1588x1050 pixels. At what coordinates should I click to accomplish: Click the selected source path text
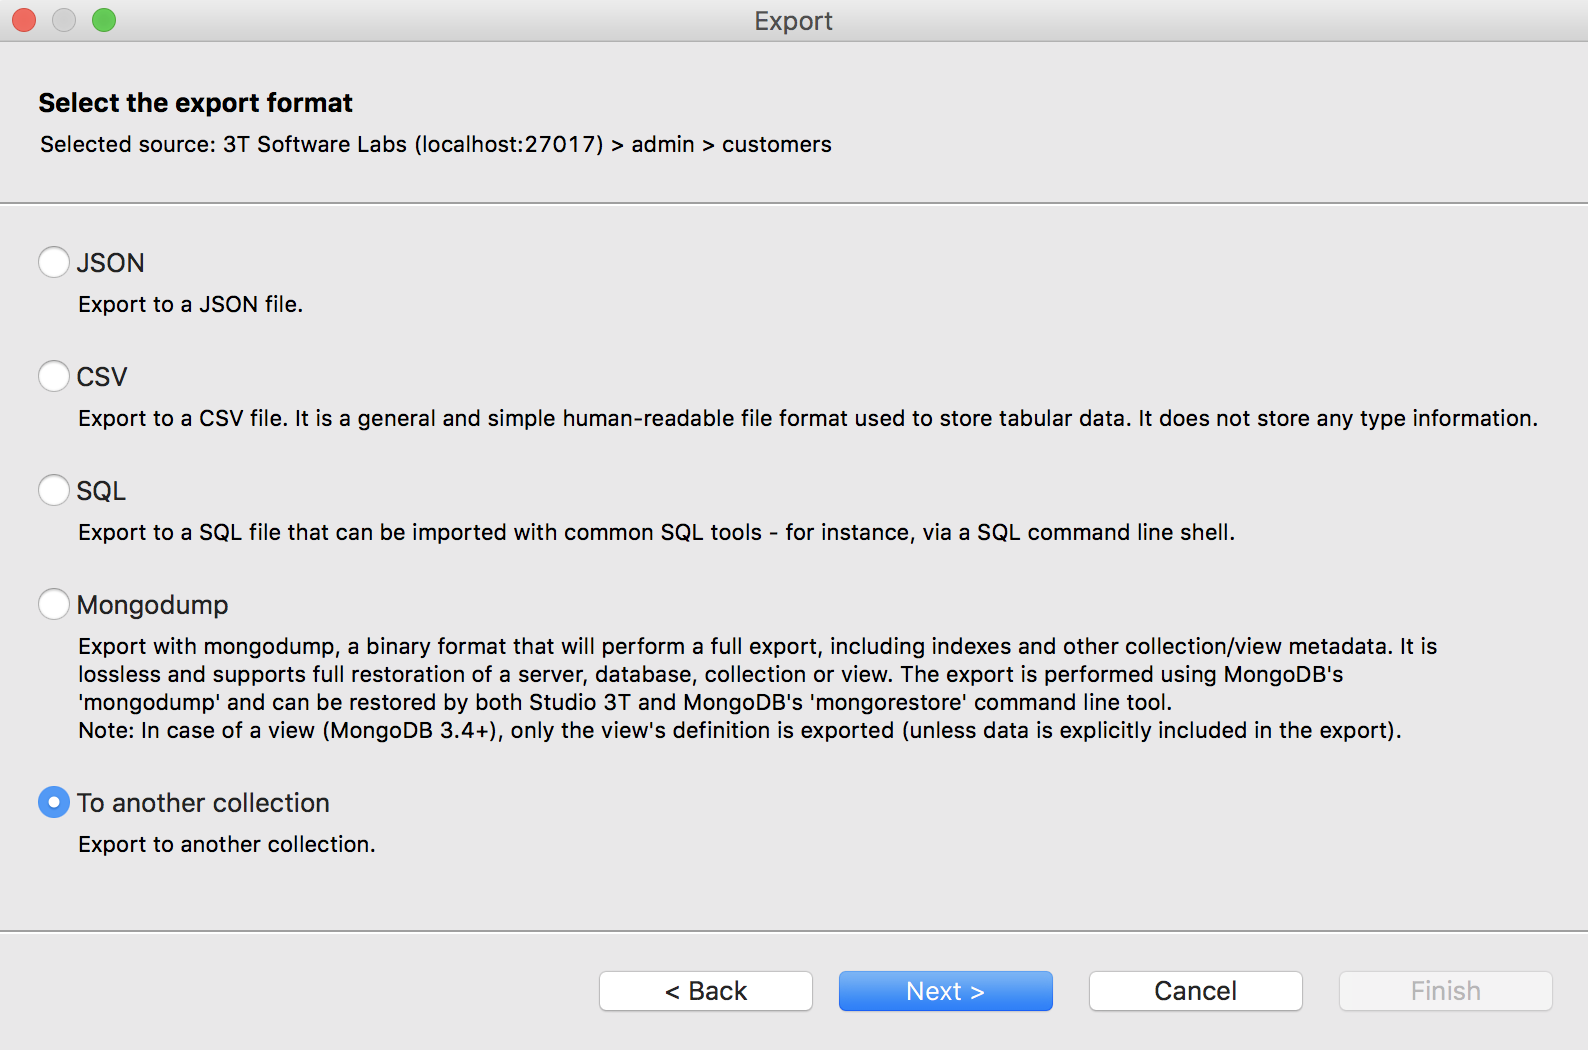coord(436,144)
